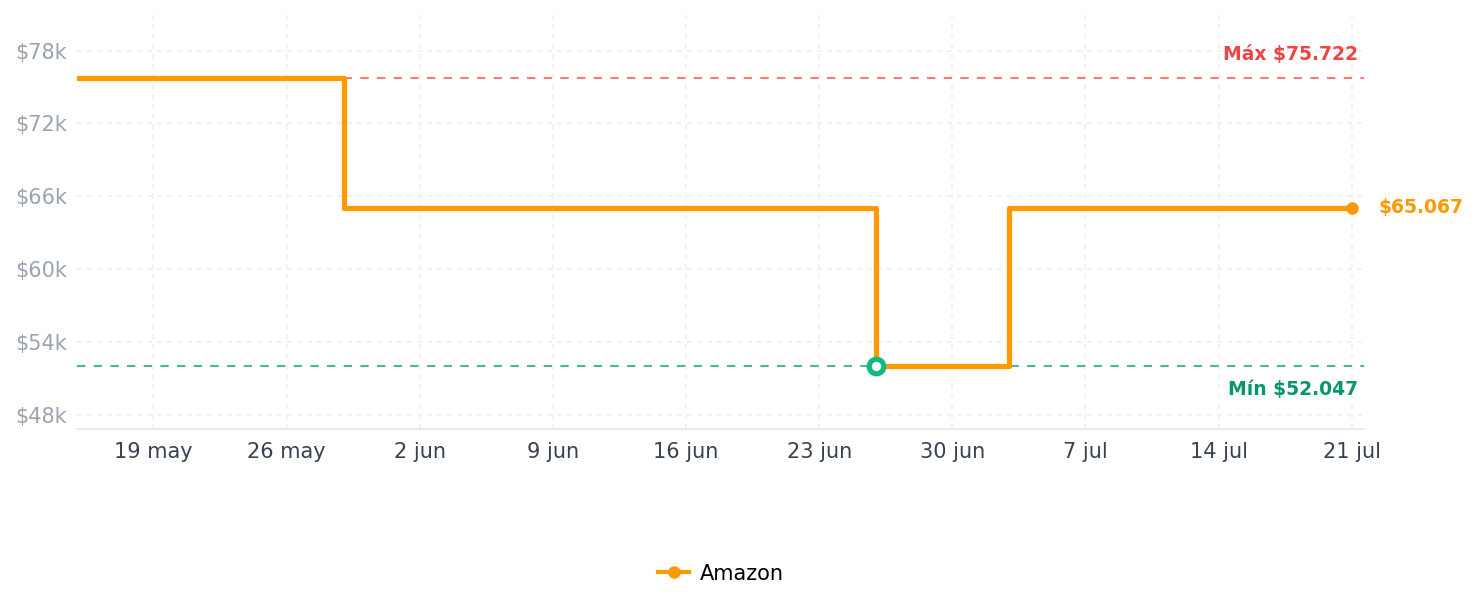Click the 14 jul date label

(1218, 451)
